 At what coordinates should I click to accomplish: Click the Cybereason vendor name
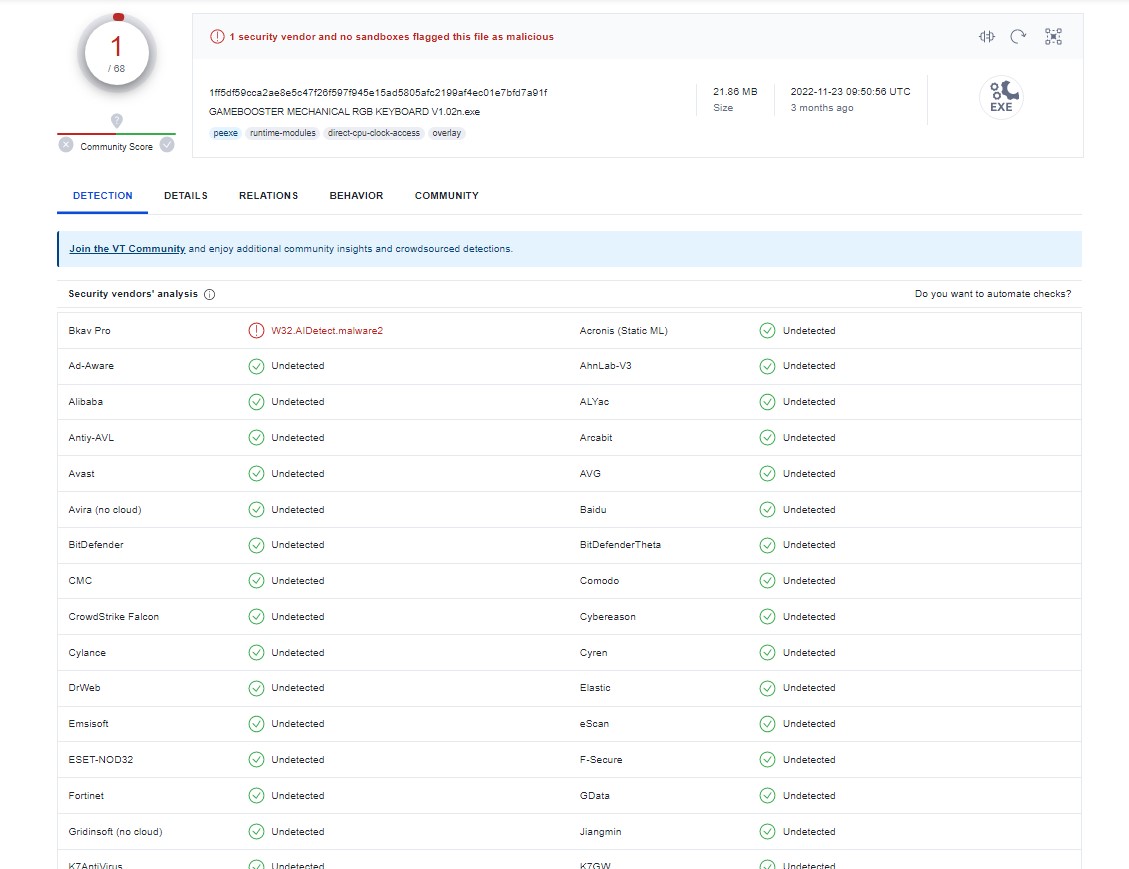[x=608, y=617]
